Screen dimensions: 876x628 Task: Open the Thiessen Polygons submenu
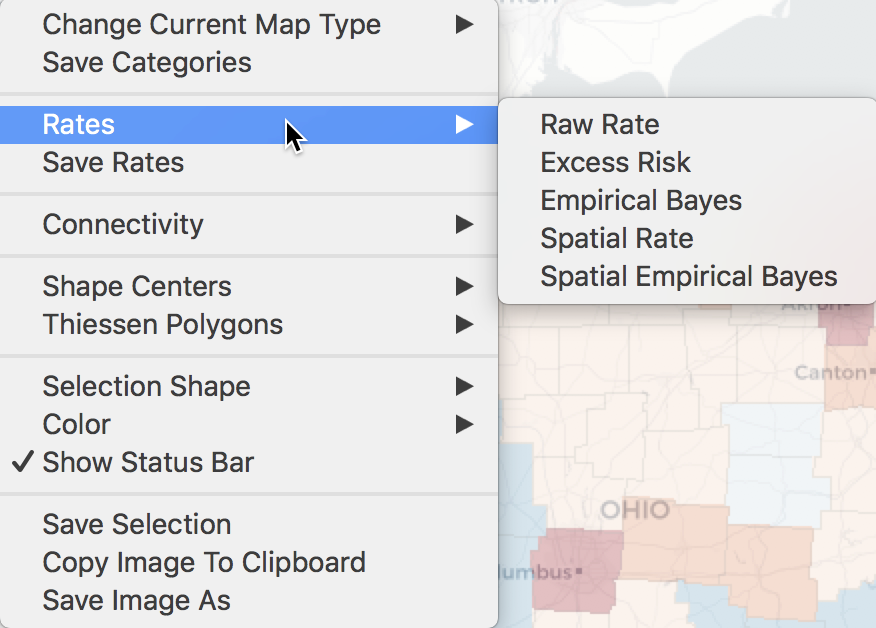(249, 325)
